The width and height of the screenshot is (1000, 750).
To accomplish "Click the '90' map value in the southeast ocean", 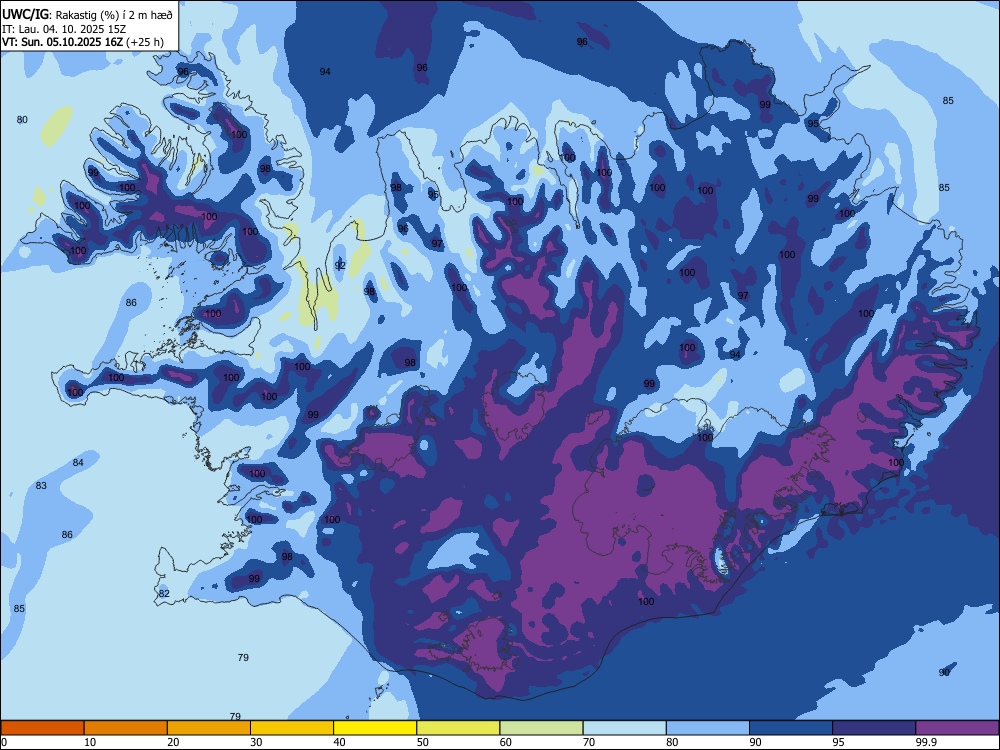I will tap(945, 672).
